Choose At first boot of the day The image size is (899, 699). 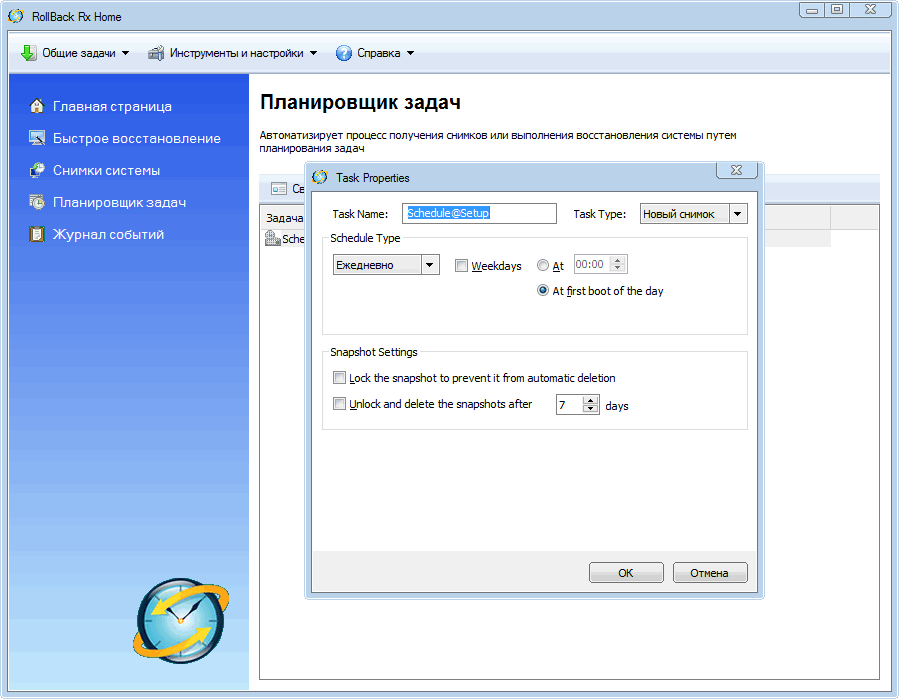[x=543, y=291]
